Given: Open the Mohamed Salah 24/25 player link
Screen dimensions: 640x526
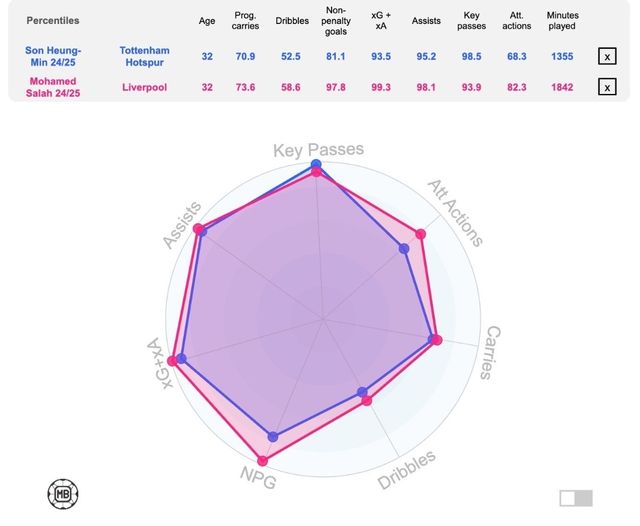Looking at the screenshot, I should pyautogui.click(x=54, y=87).
